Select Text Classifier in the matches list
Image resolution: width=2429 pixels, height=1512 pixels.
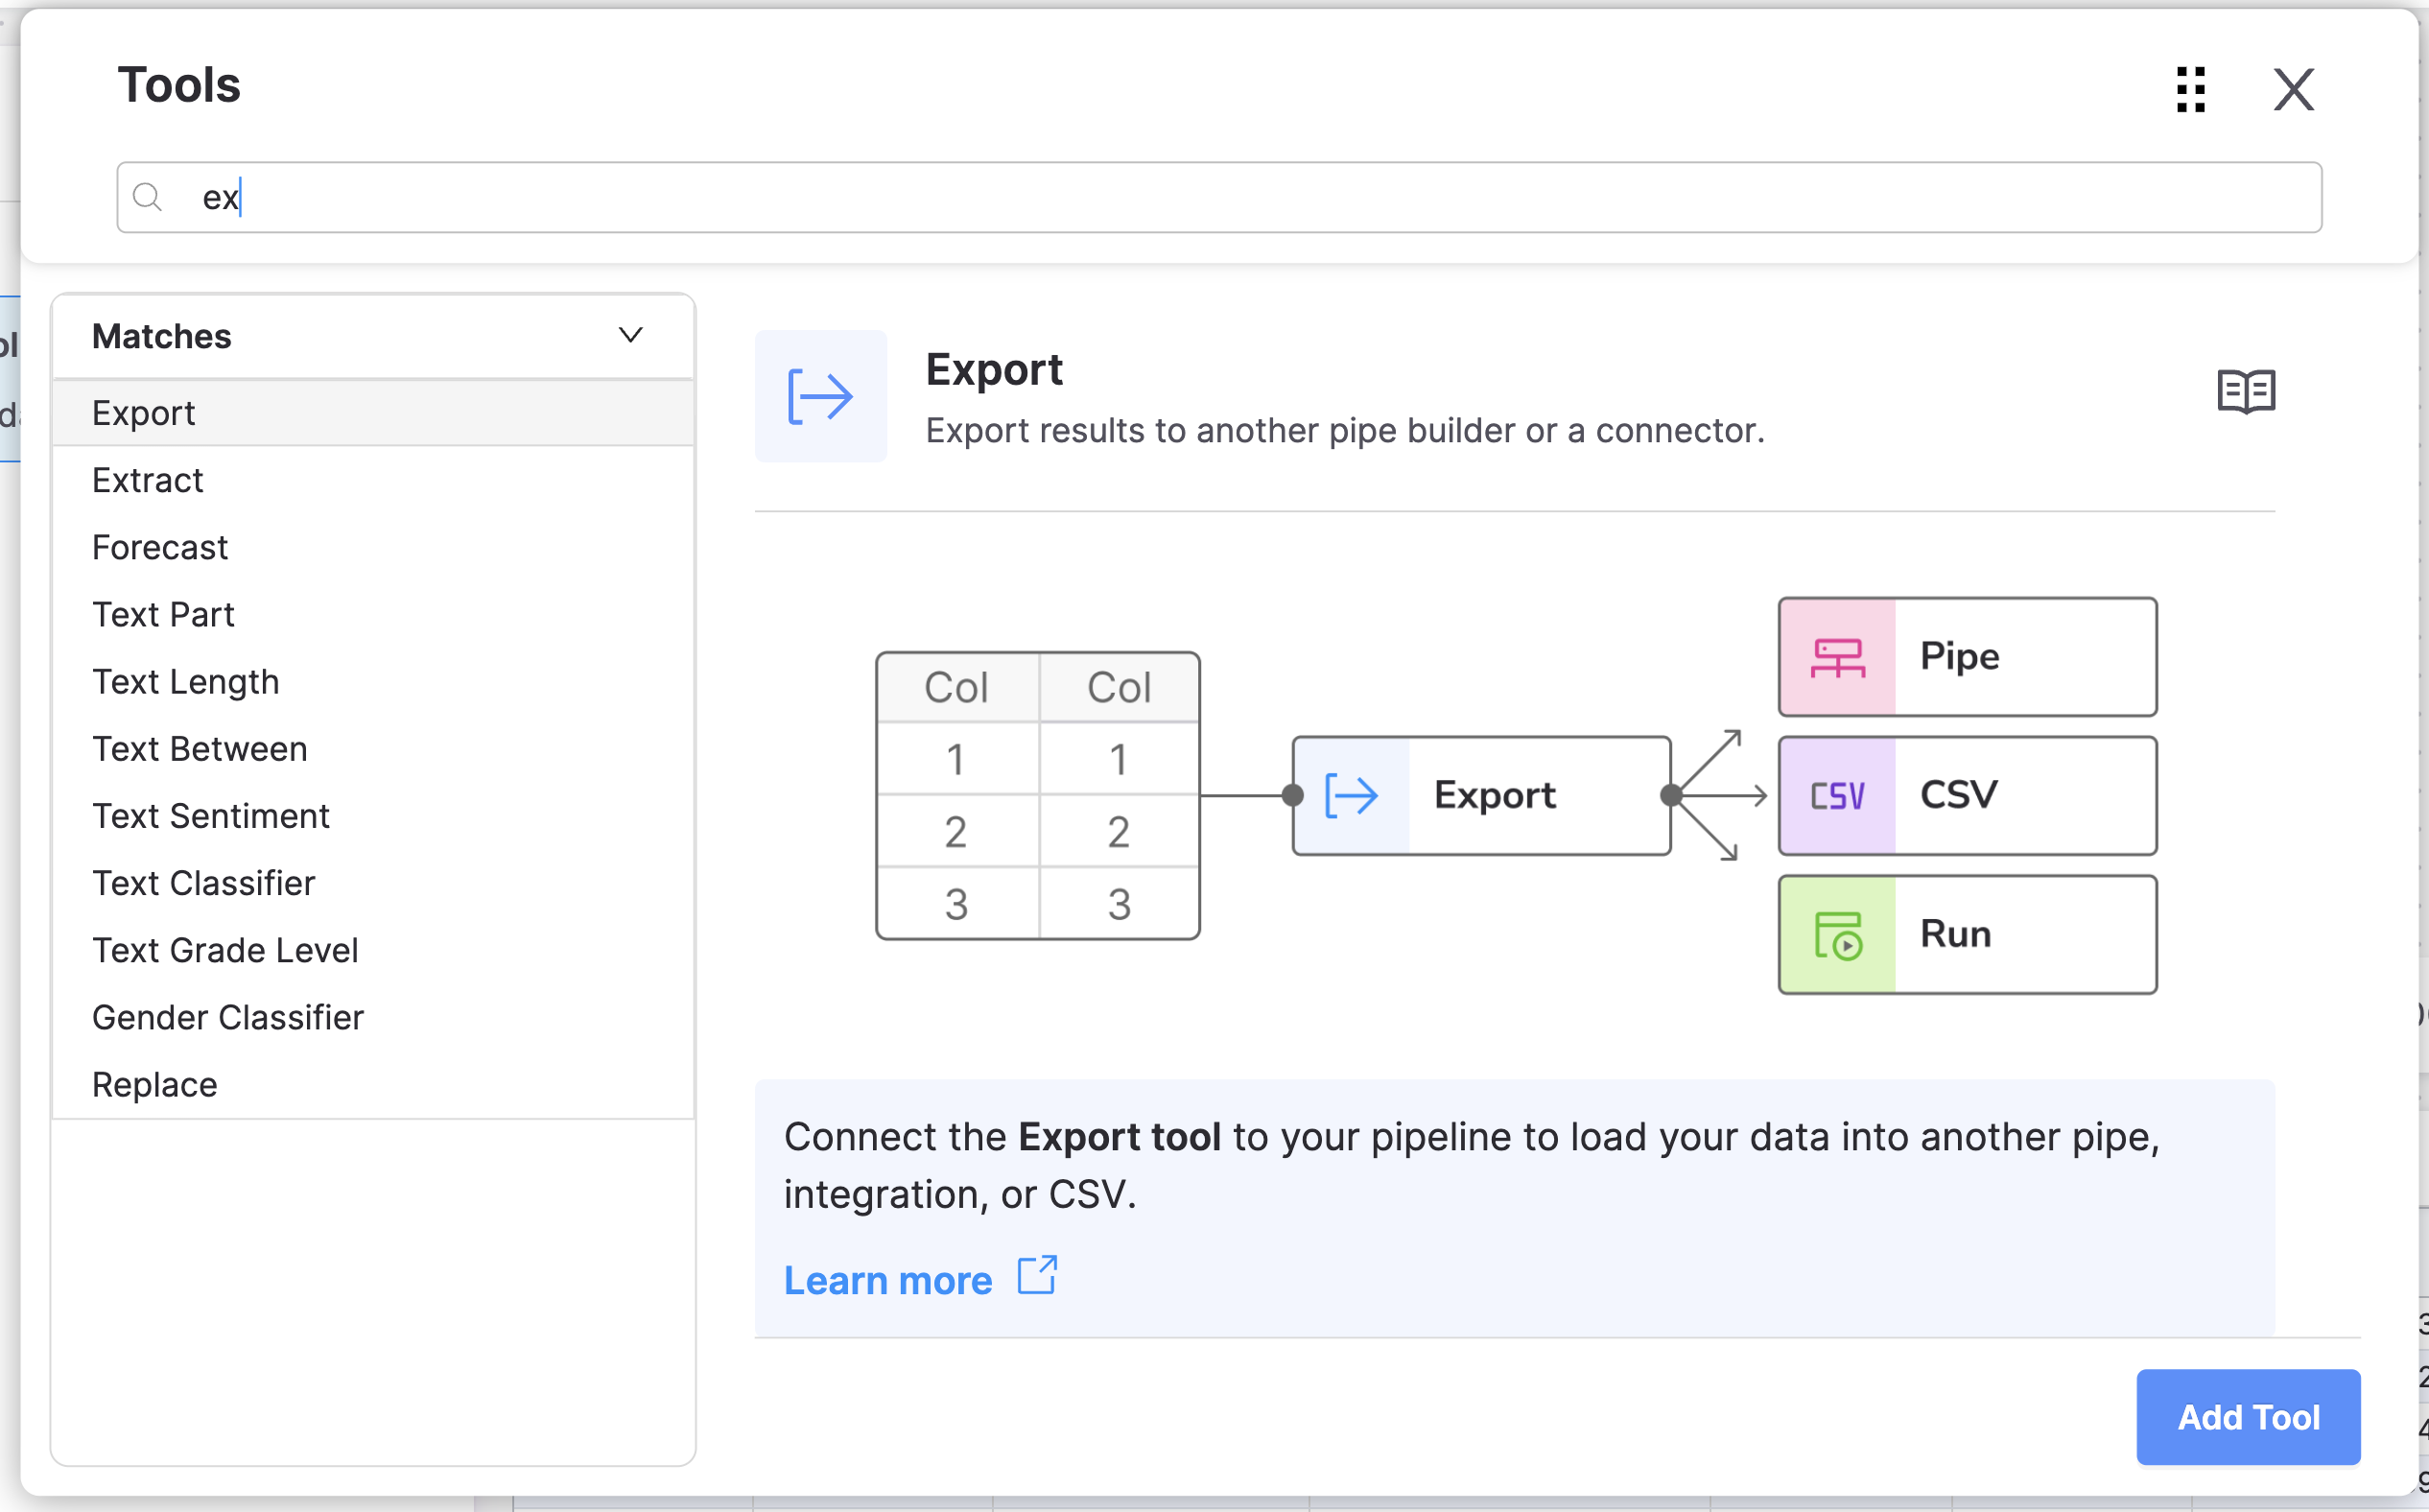(373, 882)
